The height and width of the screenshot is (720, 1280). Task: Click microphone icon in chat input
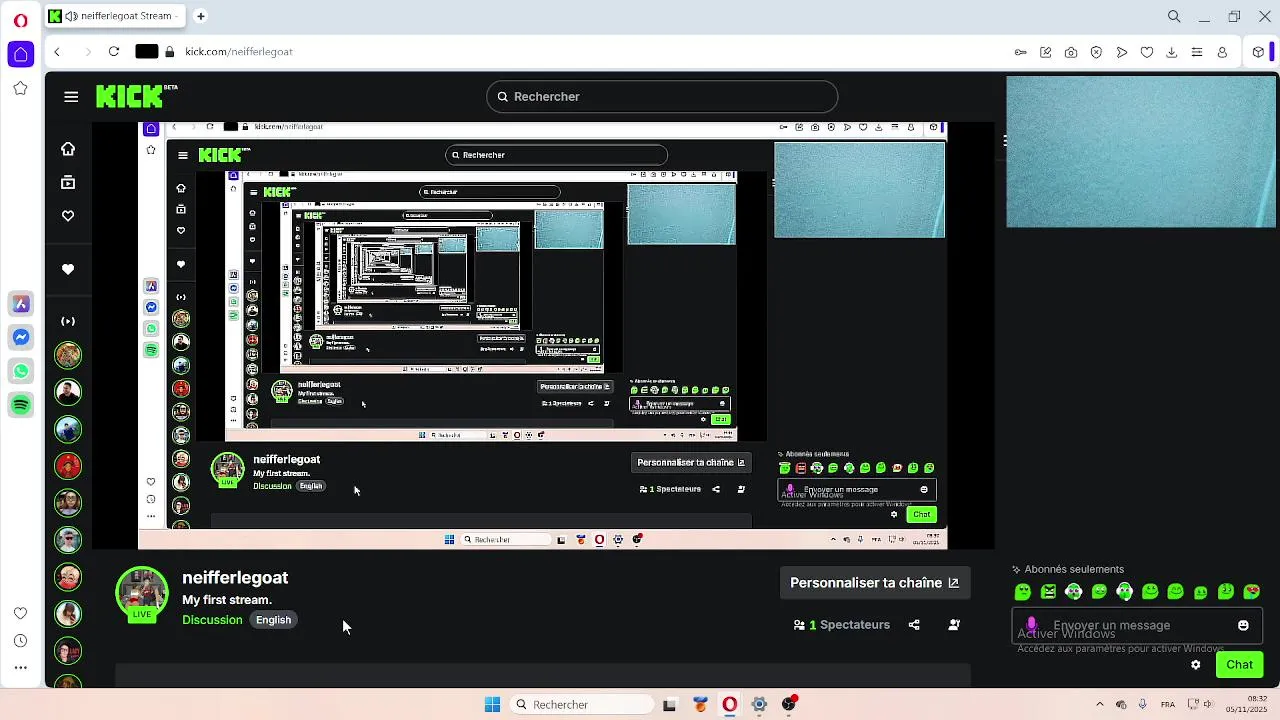pyautogui.click(x=1032, y=625)
